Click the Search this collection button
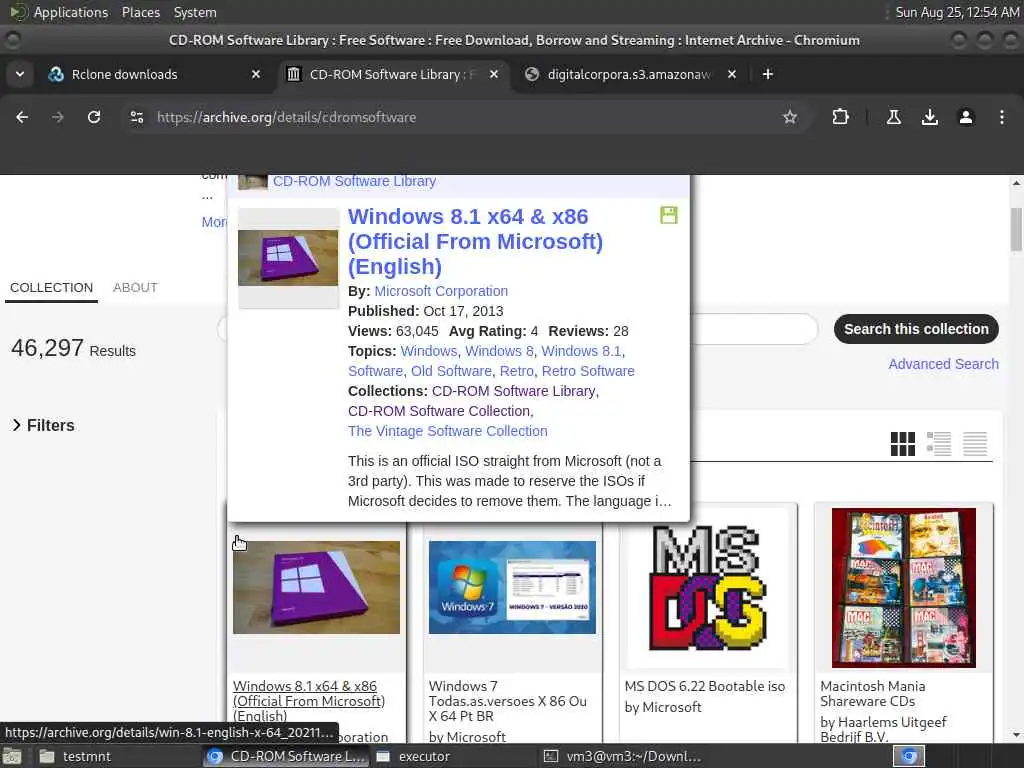This screenshot has height=768, width=1024. point(916,329)
